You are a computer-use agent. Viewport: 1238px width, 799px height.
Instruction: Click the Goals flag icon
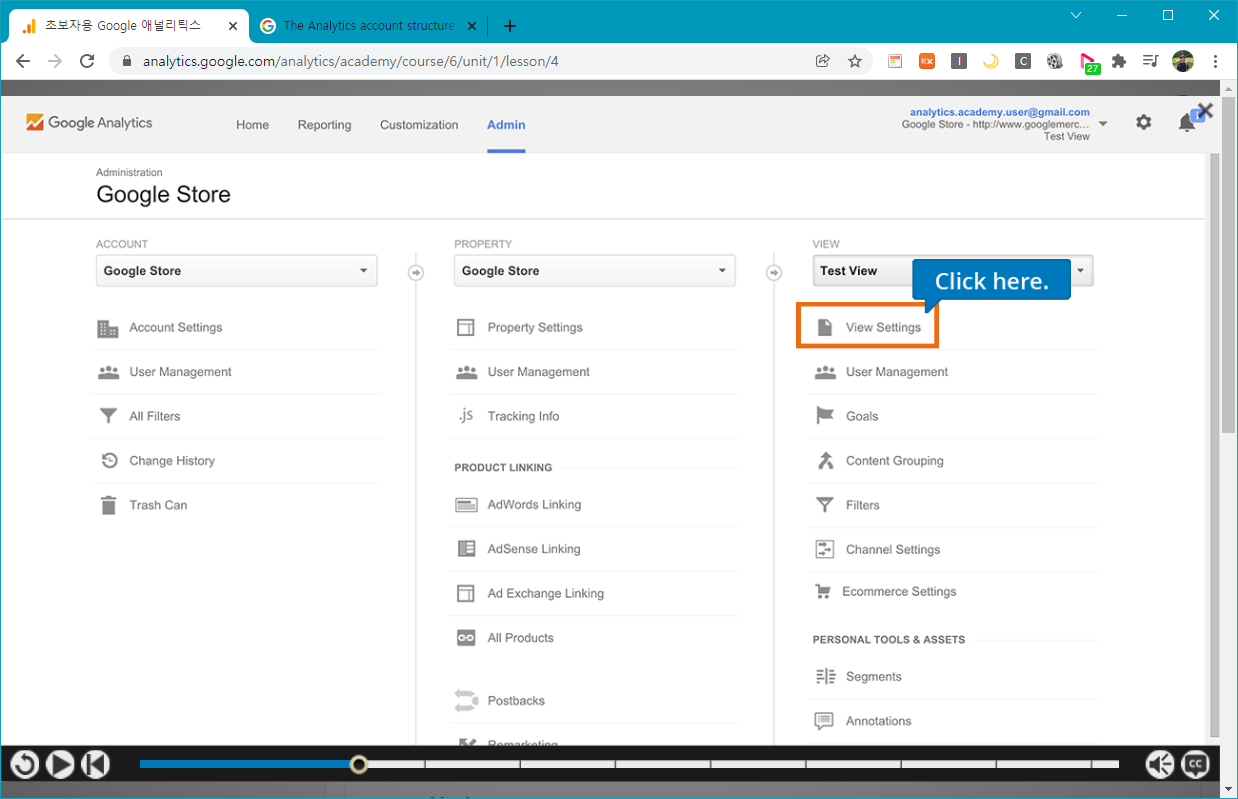coord(825,416)
